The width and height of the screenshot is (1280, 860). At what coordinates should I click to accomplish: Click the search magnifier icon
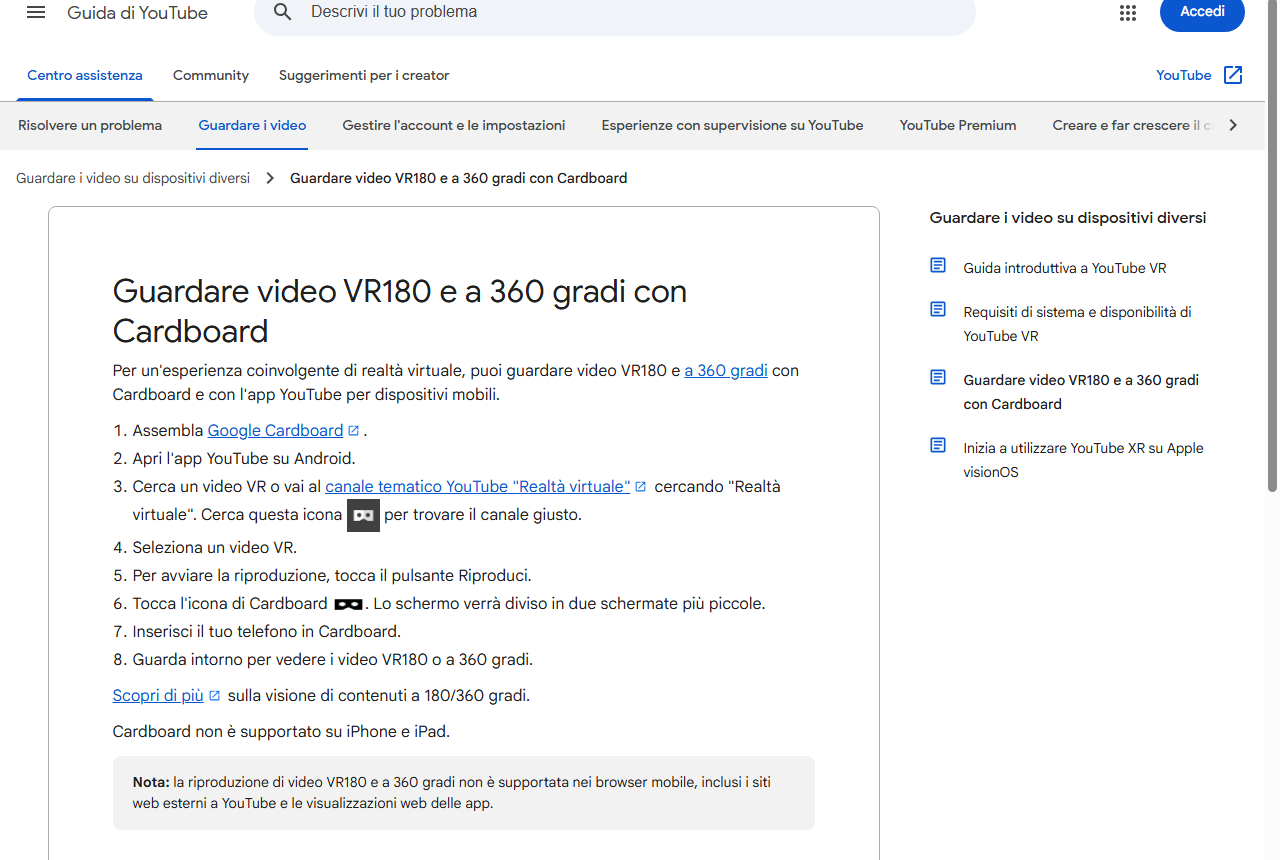tap(283, 12)
